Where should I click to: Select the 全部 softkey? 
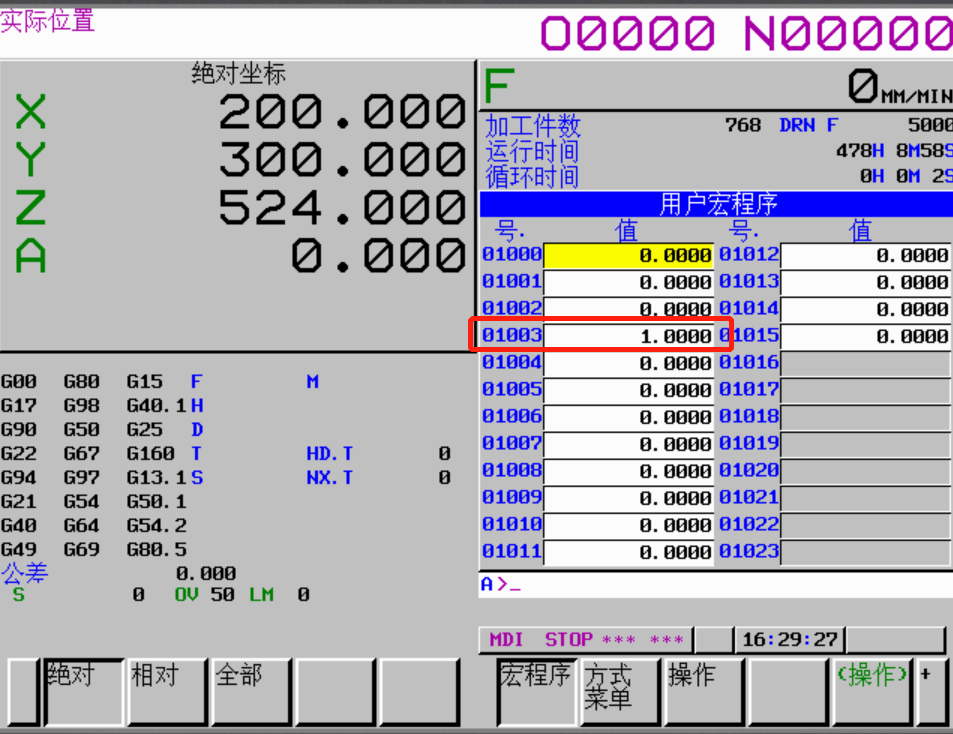(x=250, y=690)
